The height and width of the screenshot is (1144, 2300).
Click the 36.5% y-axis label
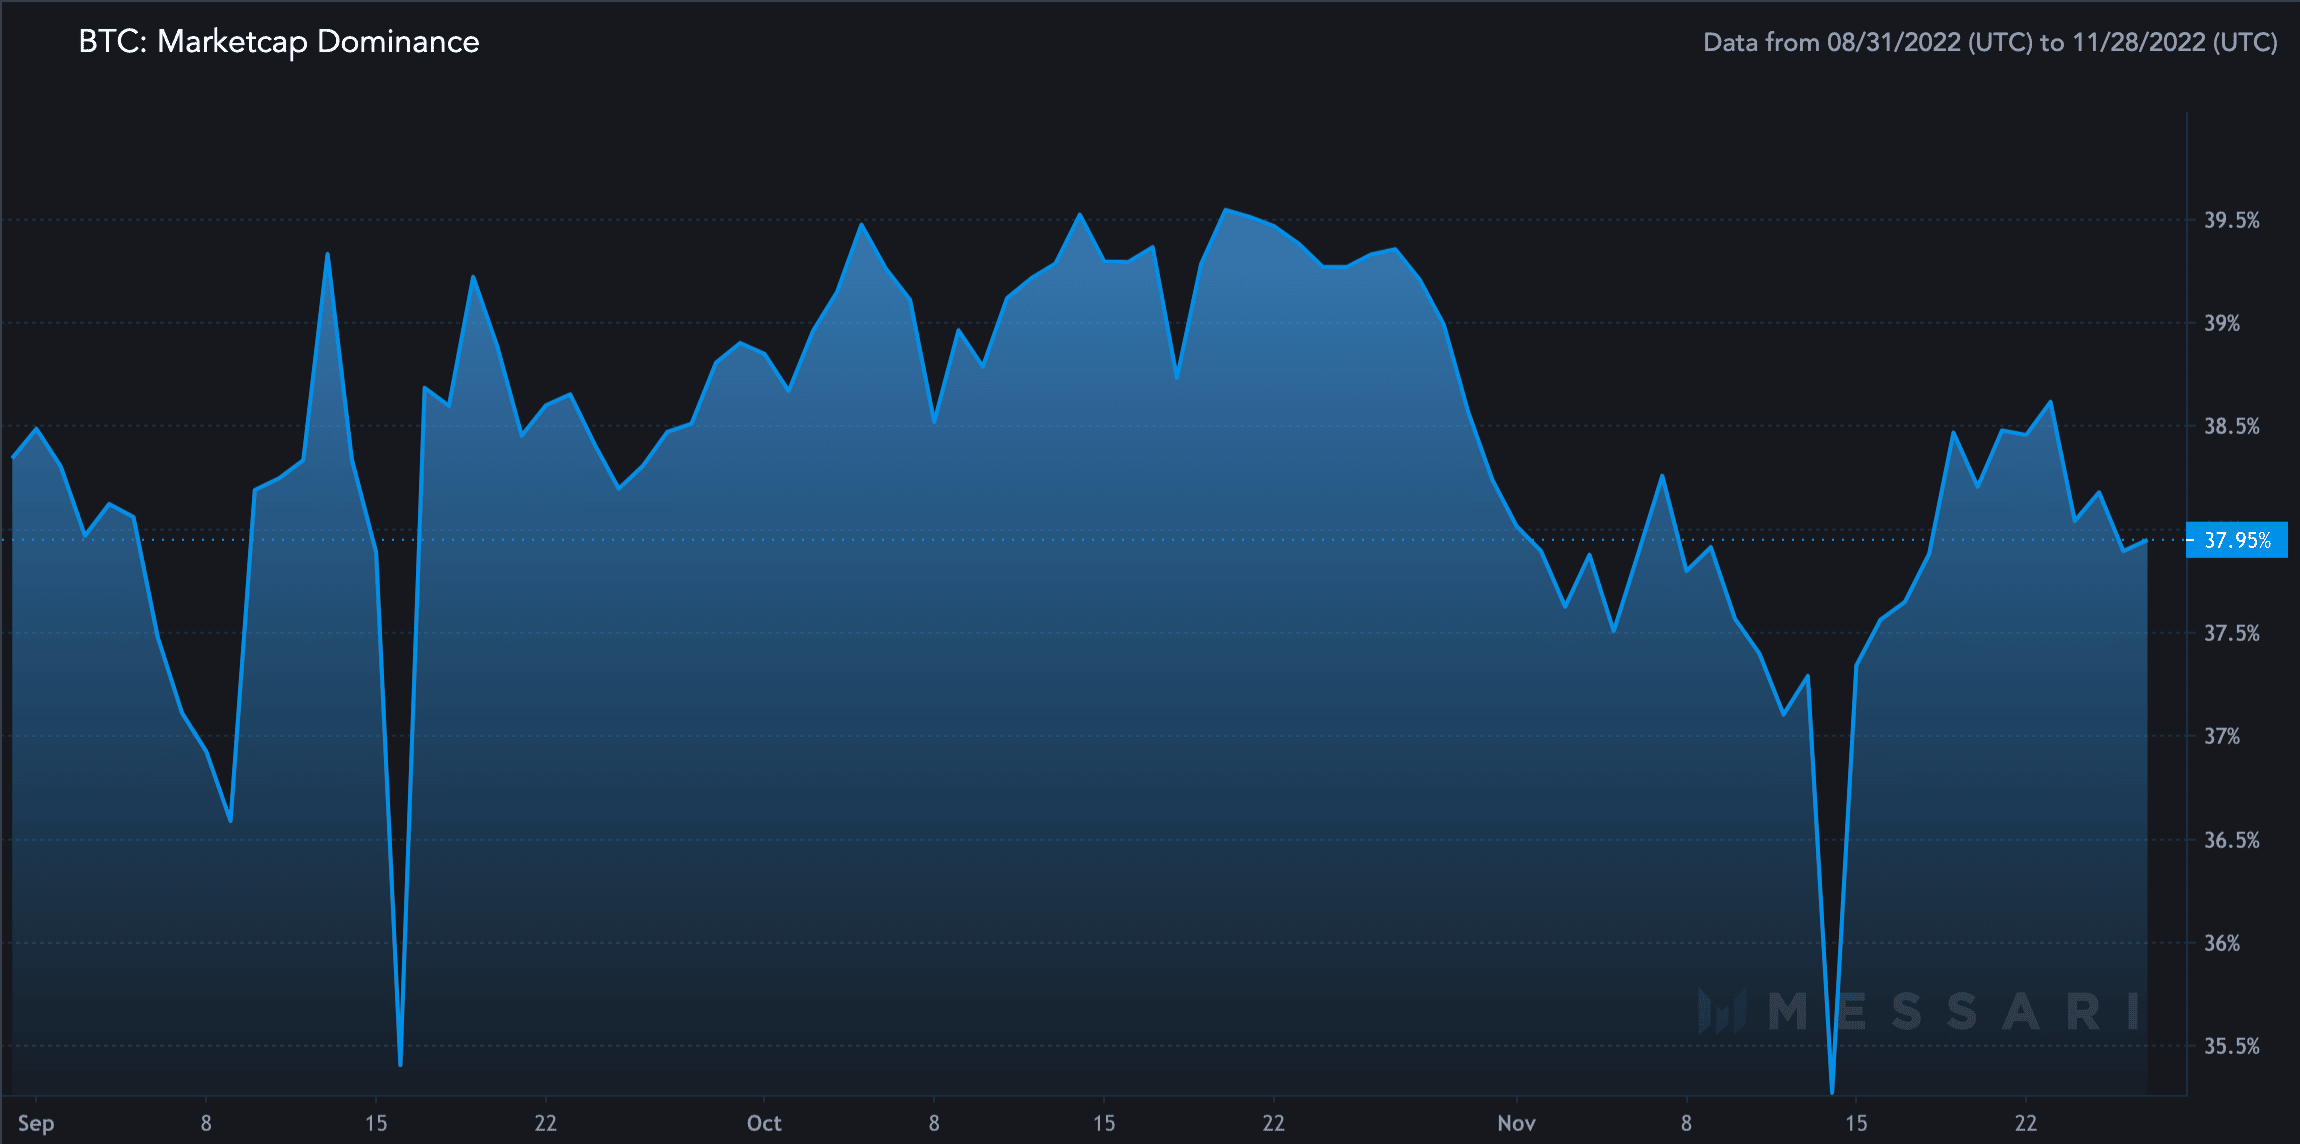(2231, 840)
